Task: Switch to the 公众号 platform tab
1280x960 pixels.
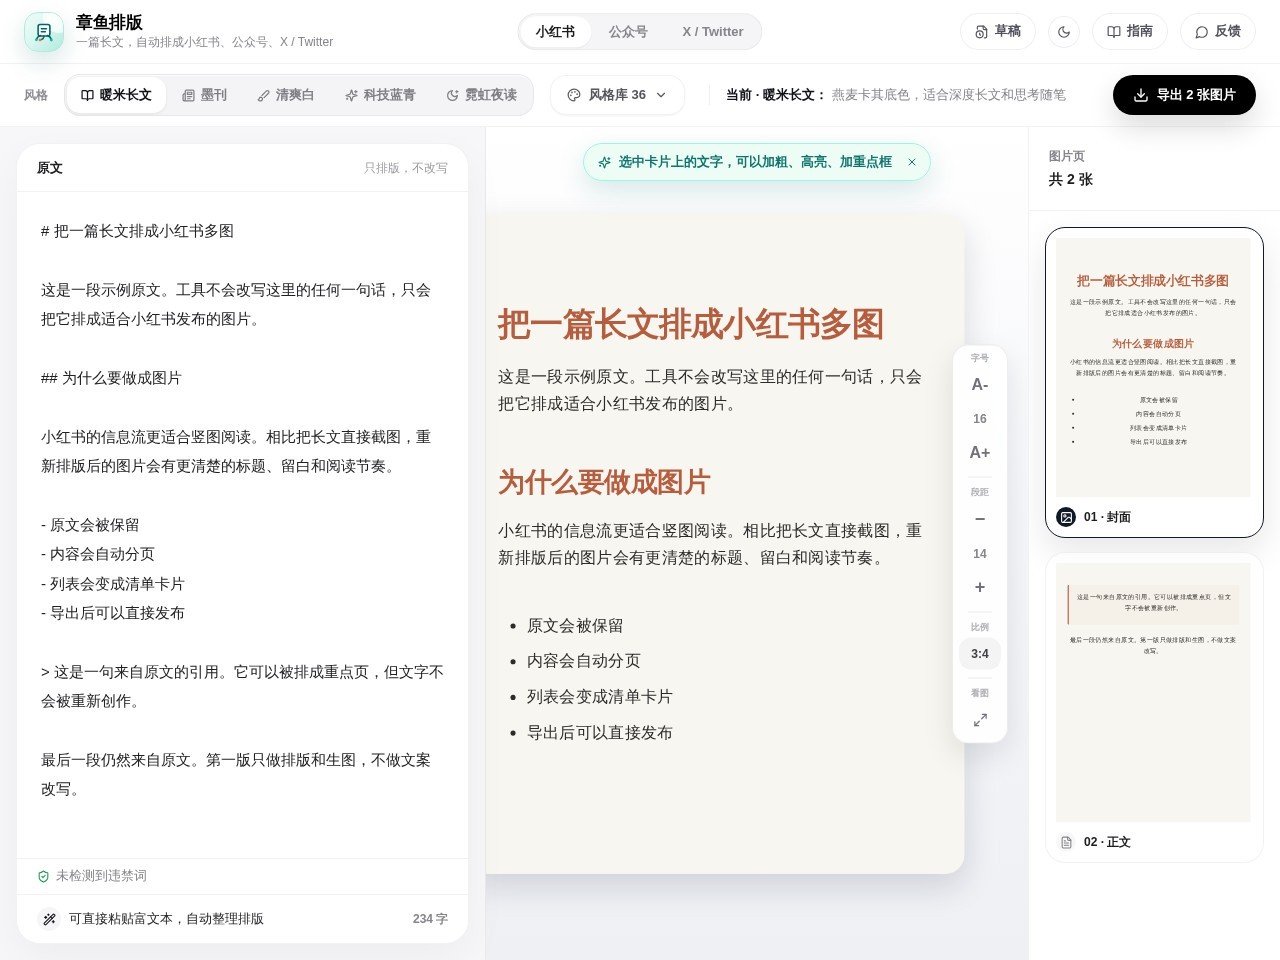Action: [628, 32]
